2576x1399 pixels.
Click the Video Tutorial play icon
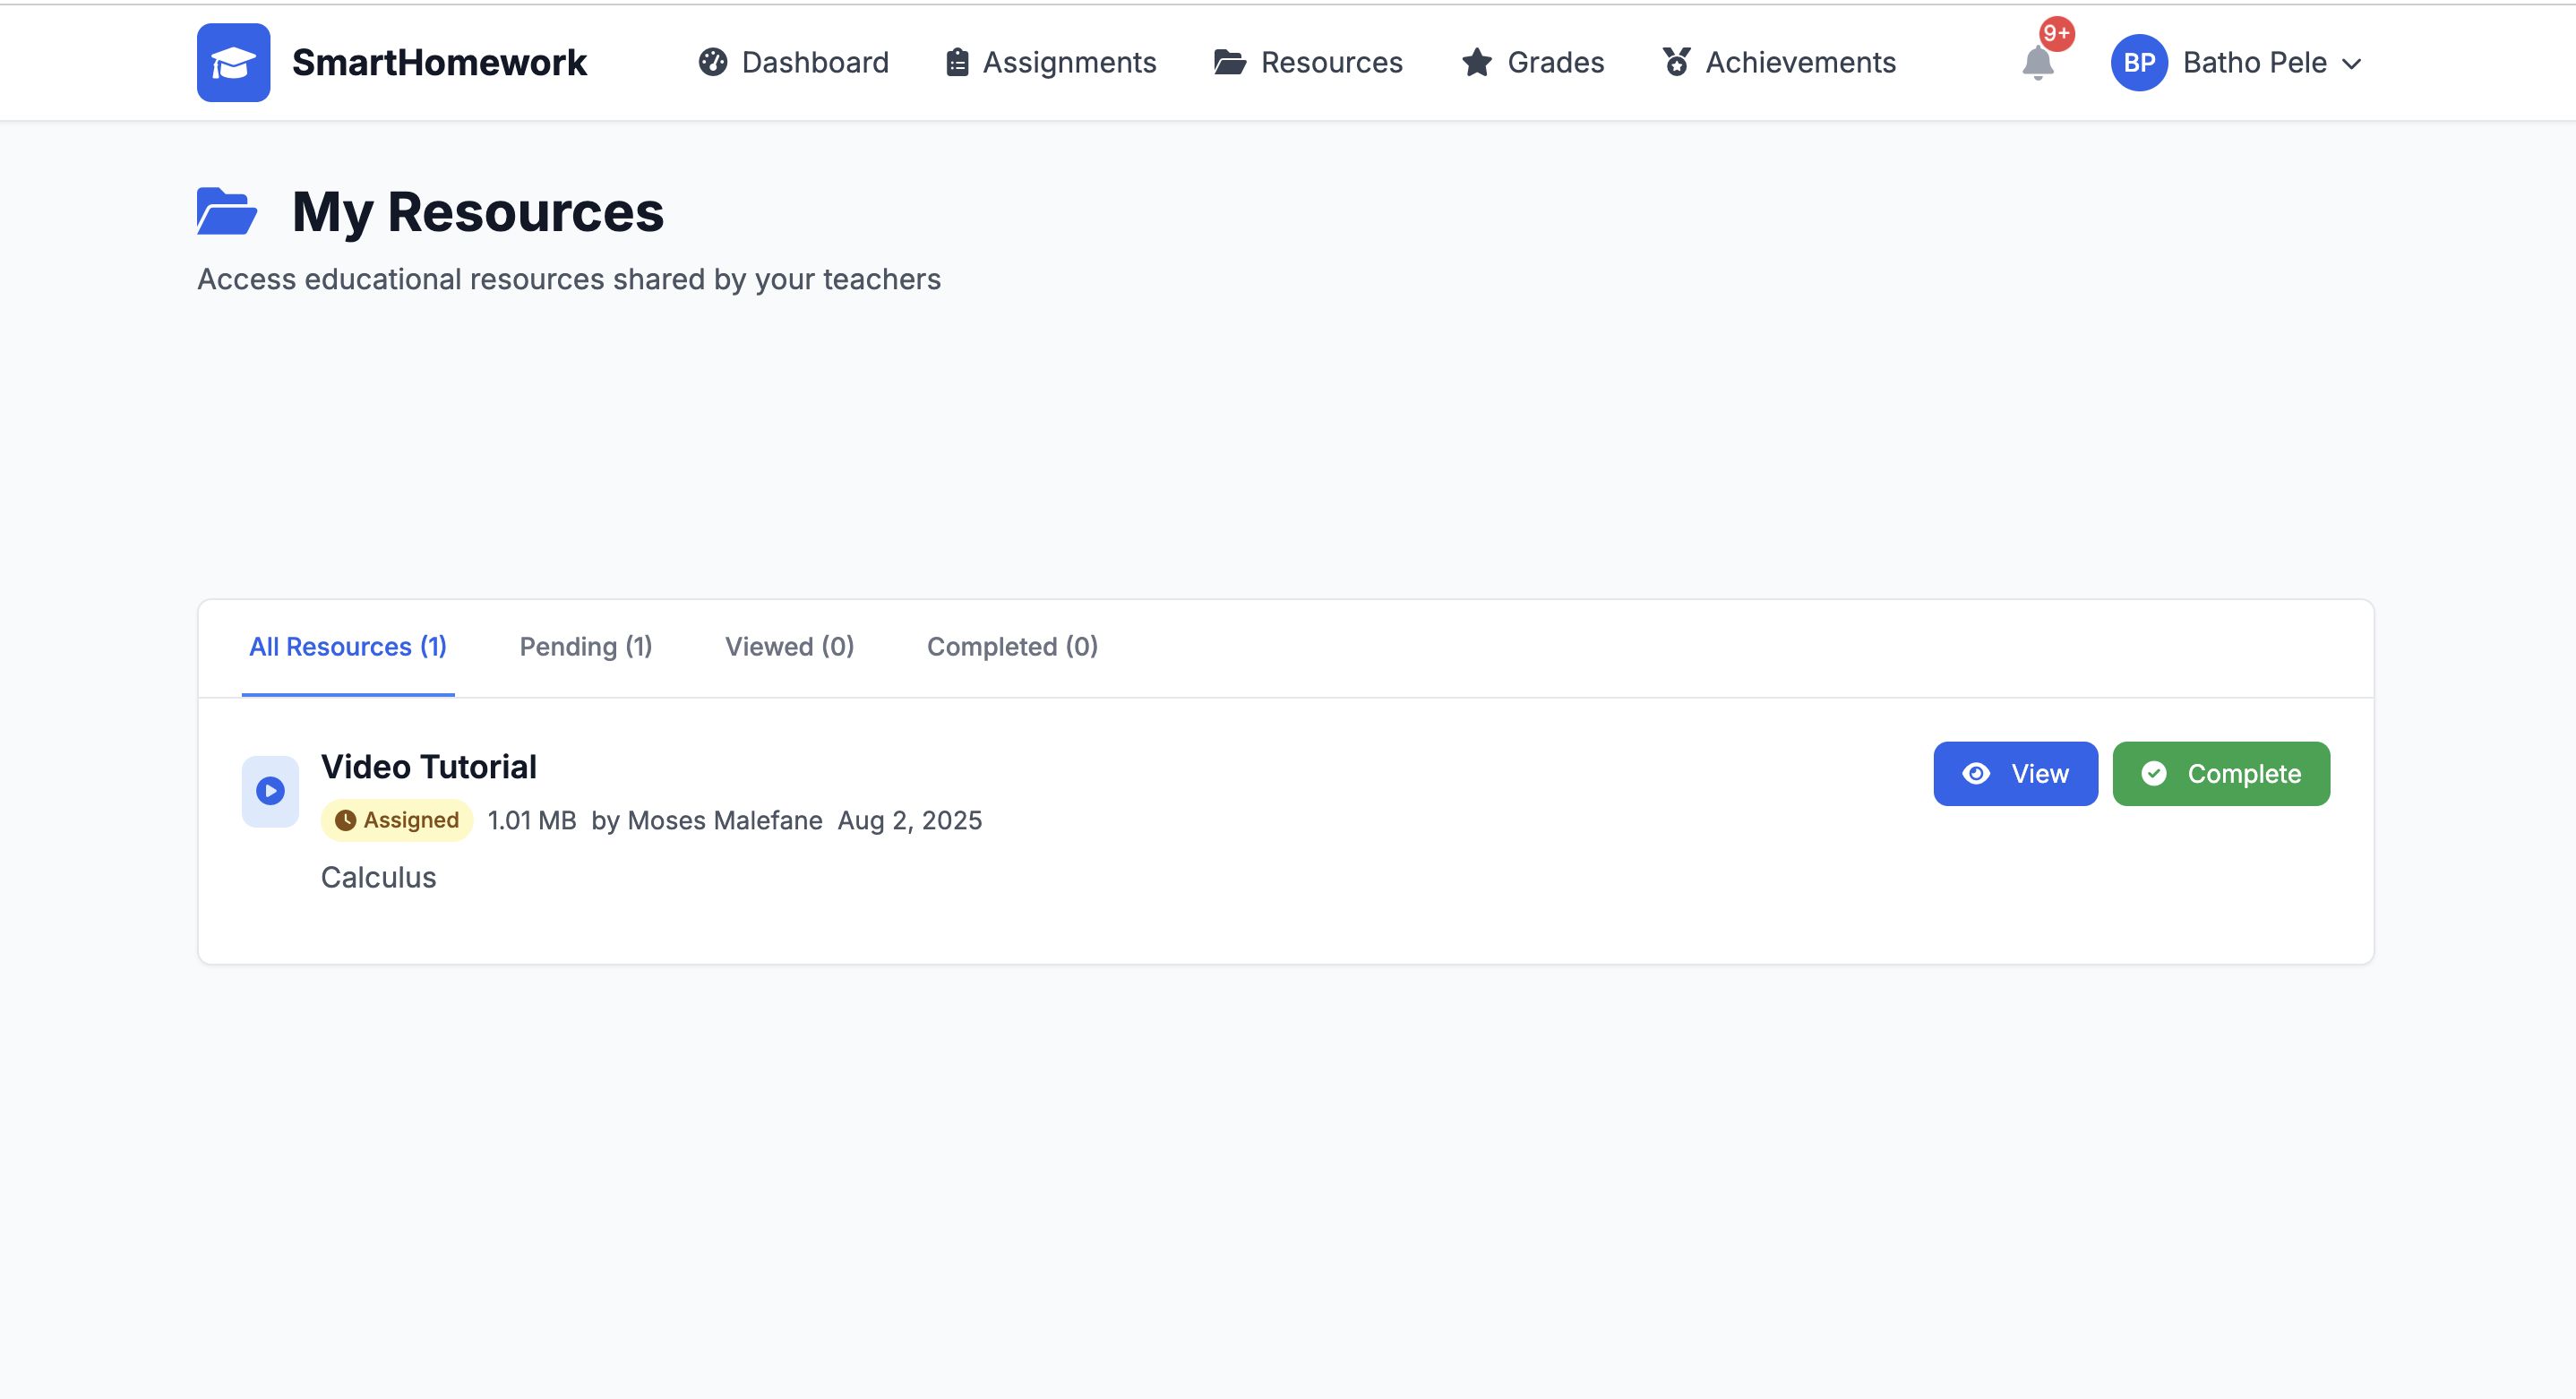pyautogui.click(x=270, y=791)
